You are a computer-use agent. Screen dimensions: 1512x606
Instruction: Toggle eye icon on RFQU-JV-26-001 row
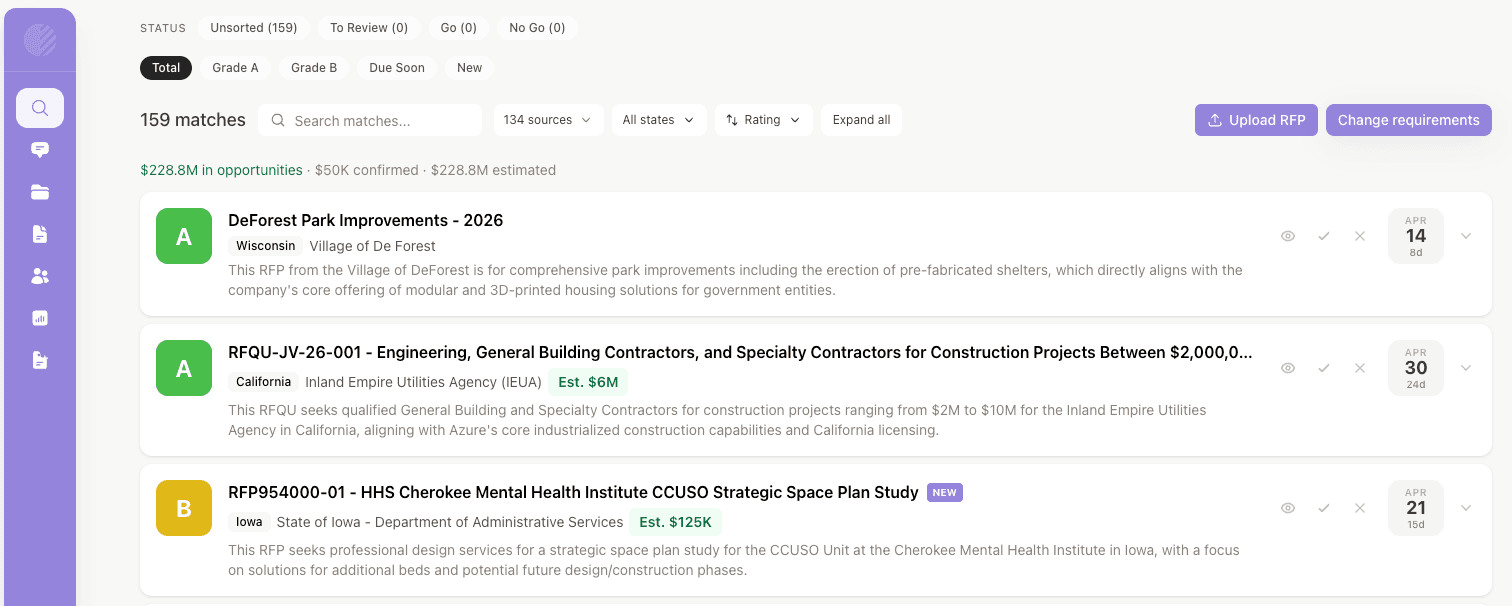click(1288, 368)
